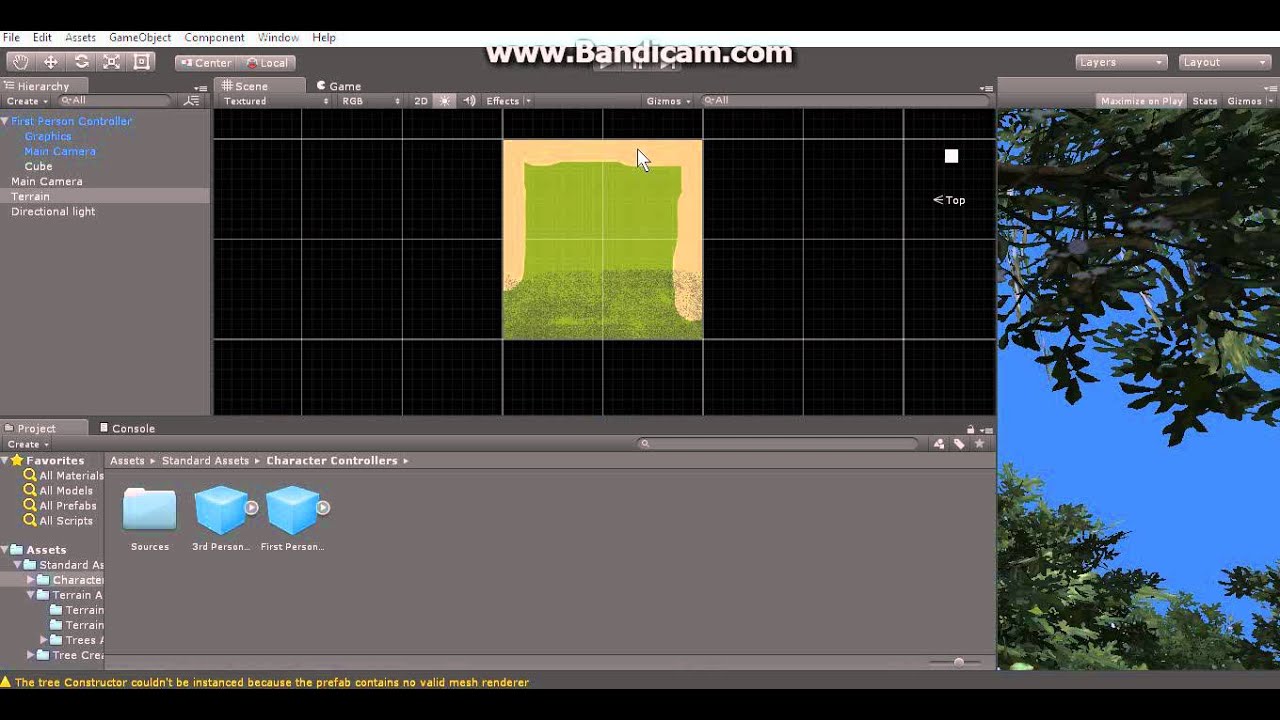1280x720 pixels.
Task: Toggle the Project panel lock icon
Action: 970,429
